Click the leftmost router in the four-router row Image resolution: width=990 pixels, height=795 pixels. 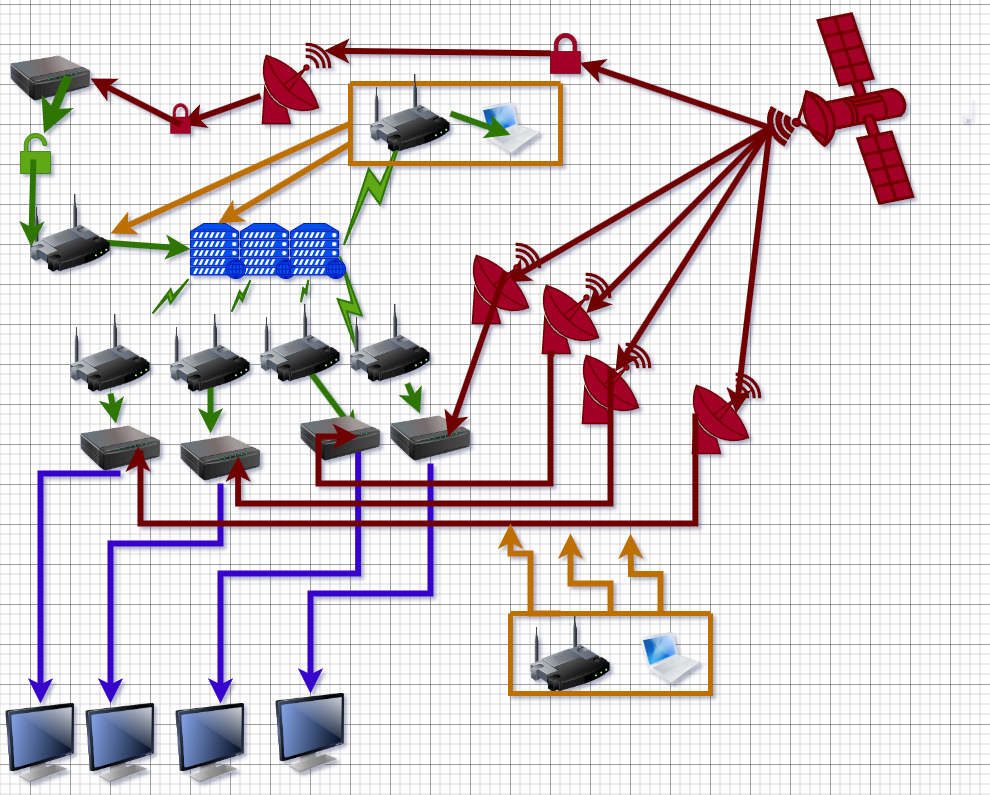(x=110, y=355)
